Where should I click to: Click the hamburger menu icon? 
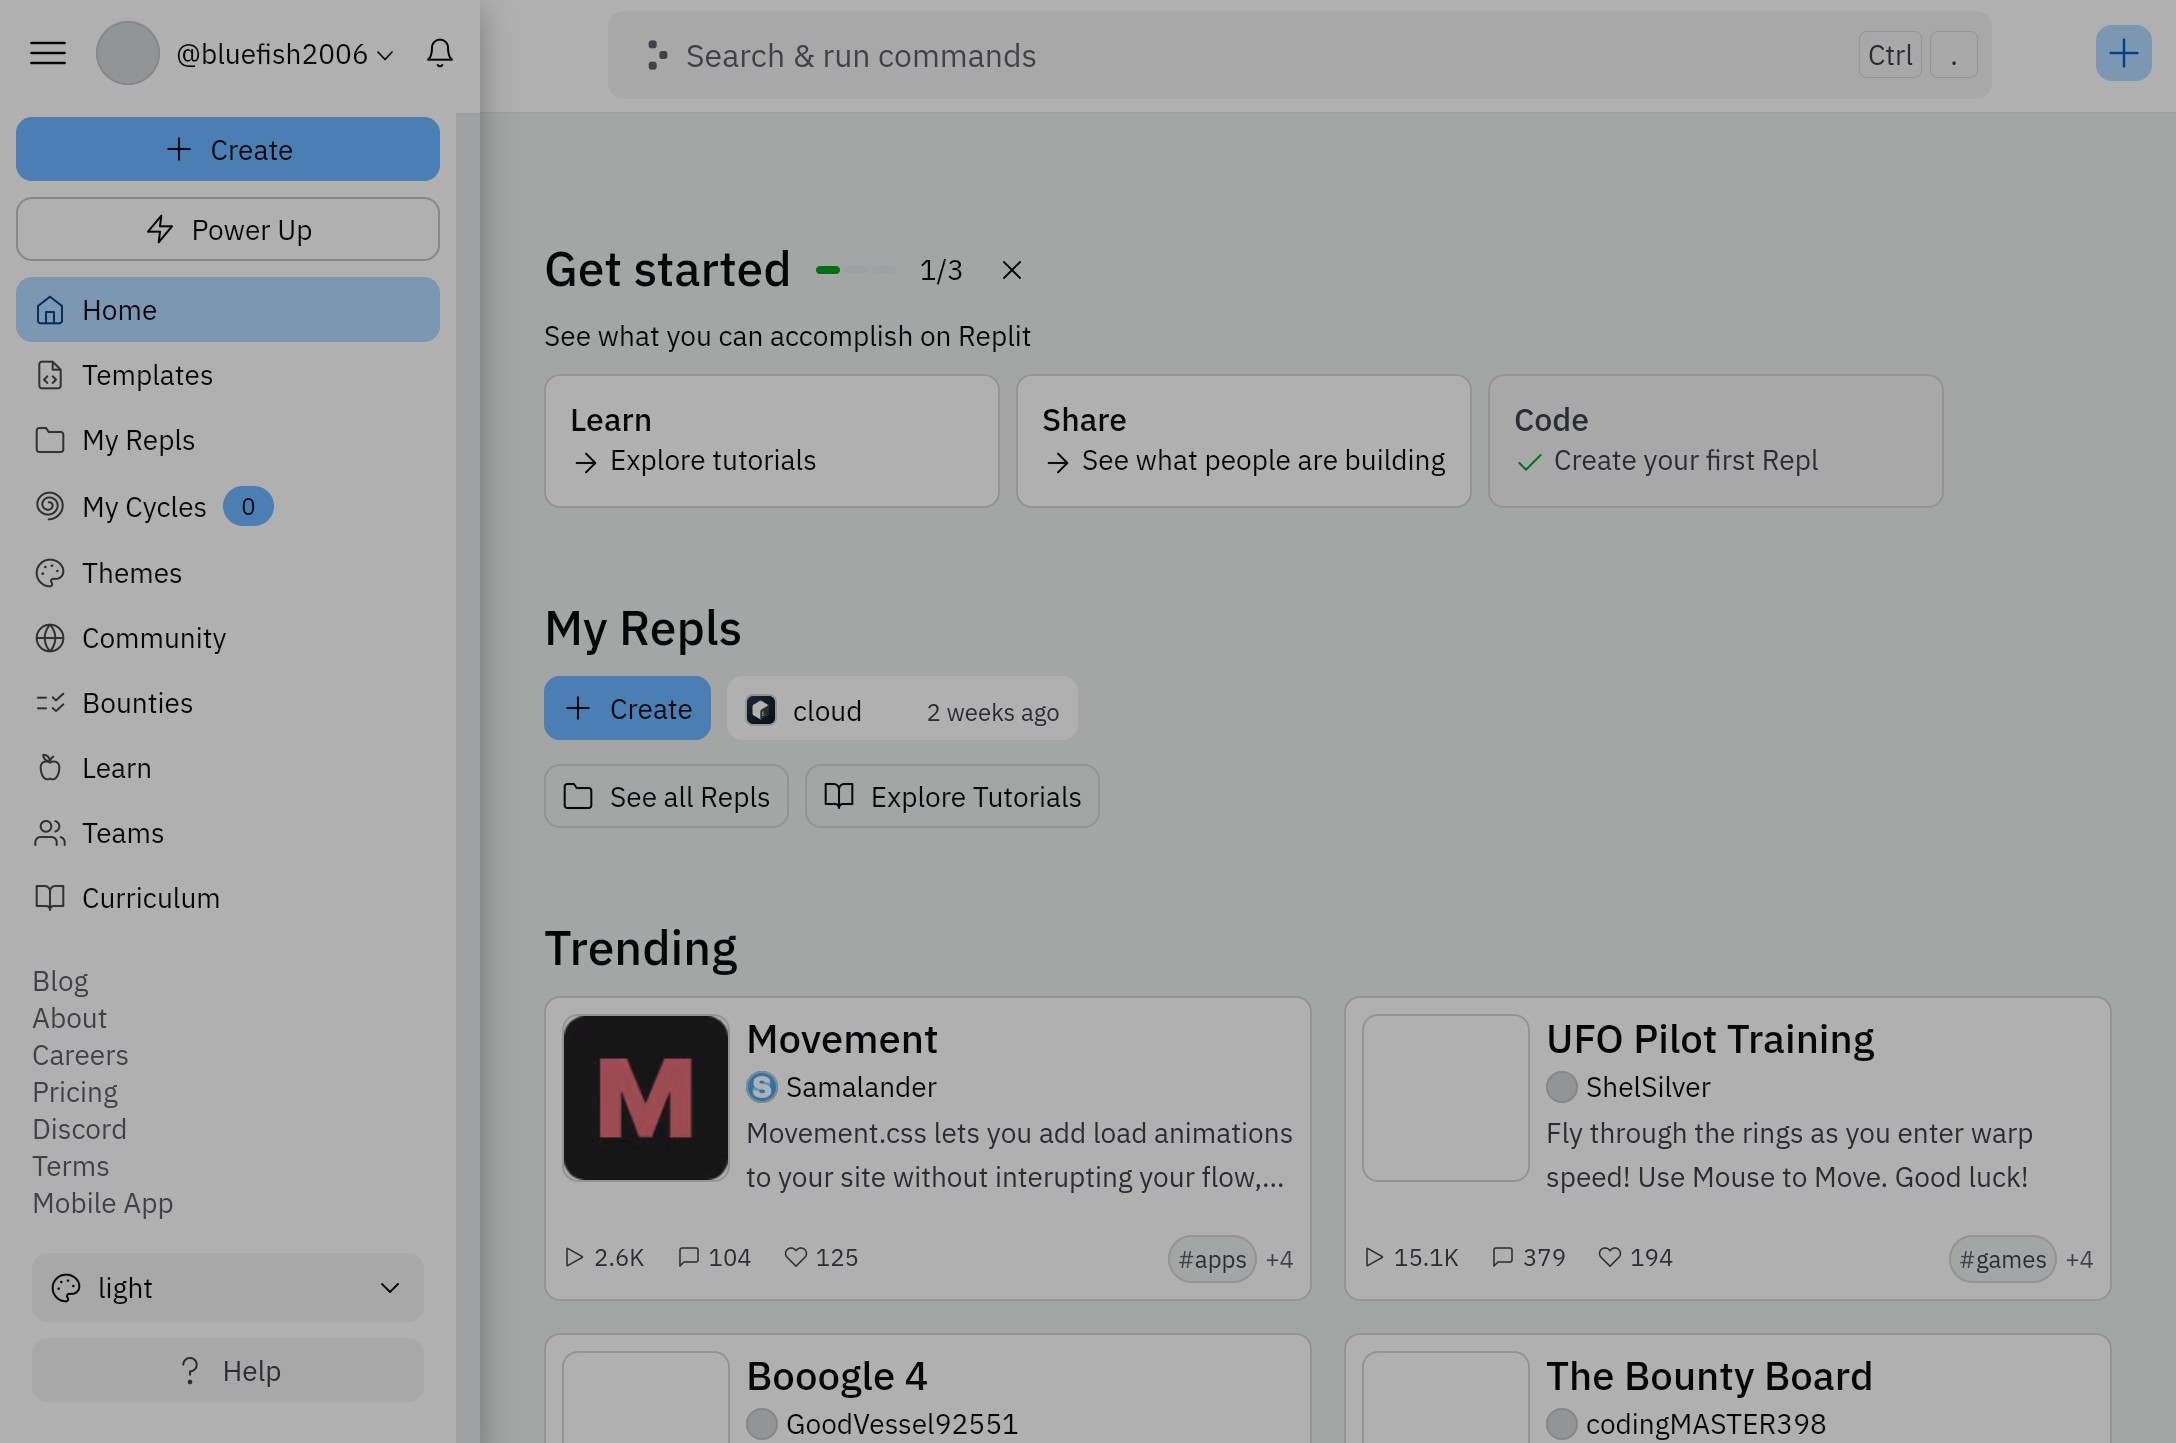48,54
